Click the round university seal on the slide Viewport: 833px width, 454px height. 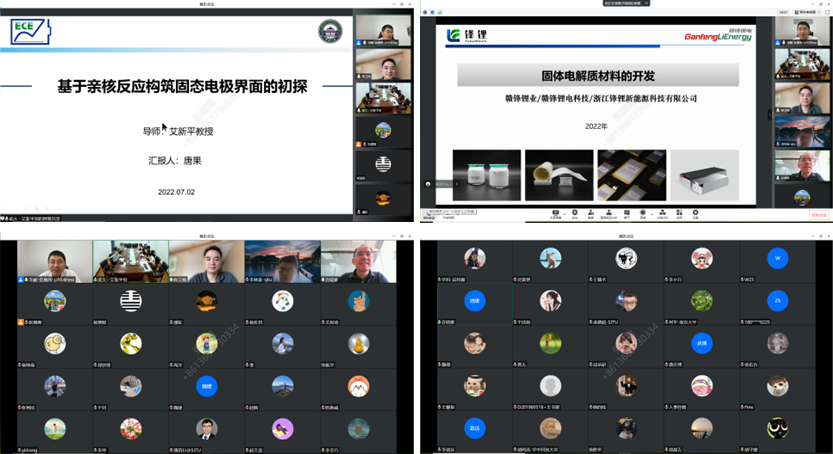(x=330, y=31)
